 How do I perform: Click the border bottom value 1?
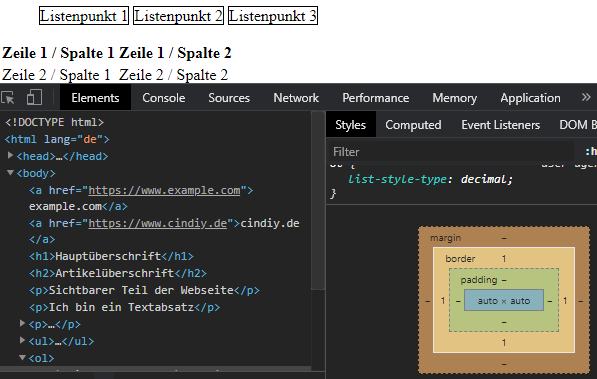[504, 342]
